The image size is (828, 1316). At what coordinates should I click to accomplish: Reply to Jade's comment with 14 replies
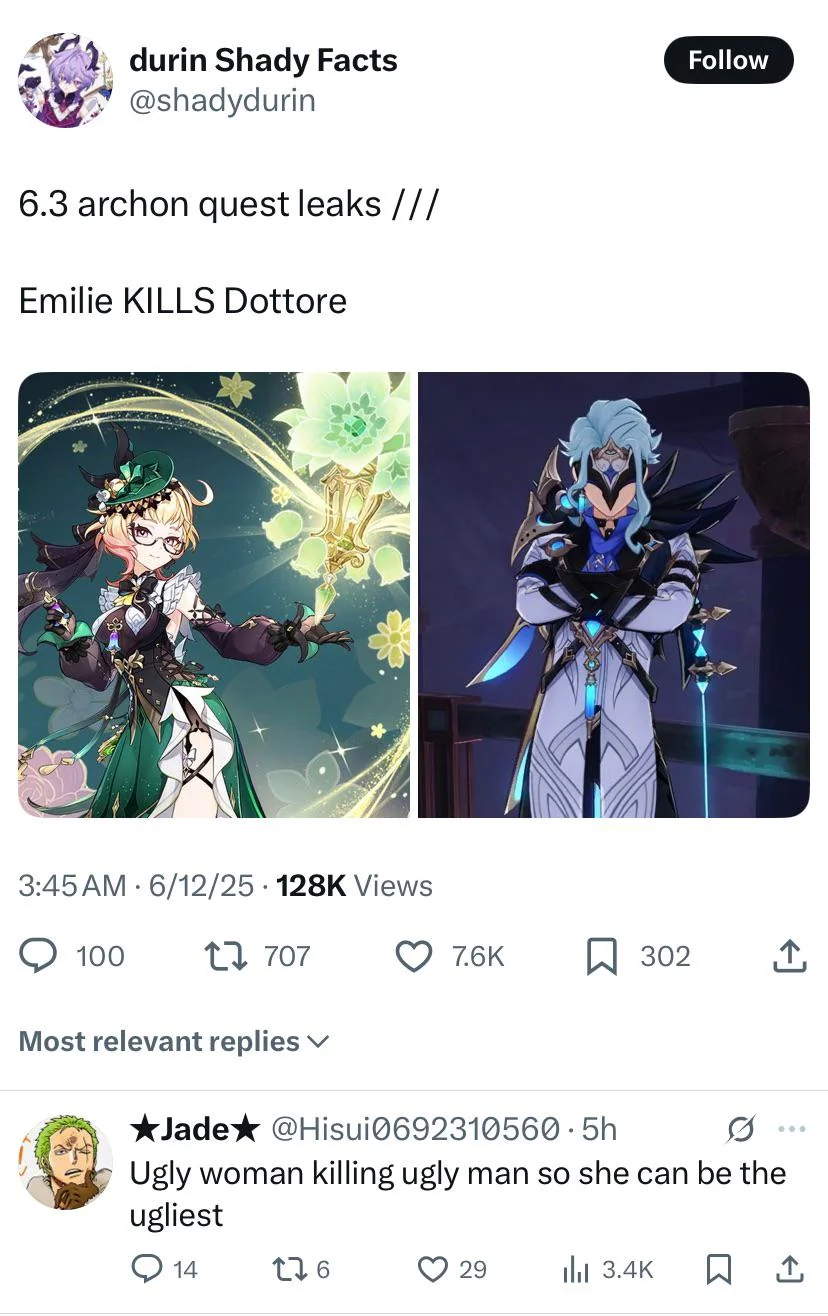point(149,1269)
